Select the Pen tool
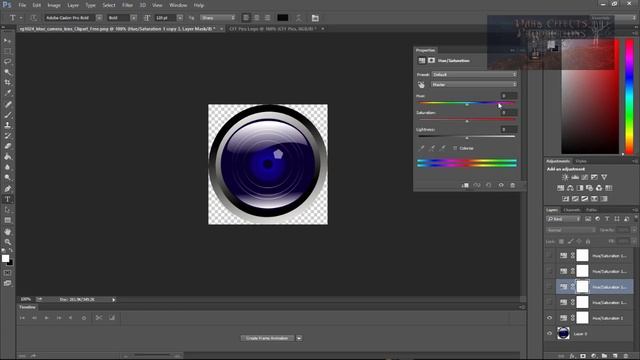The image size is (640, 360). coord(7,189)
